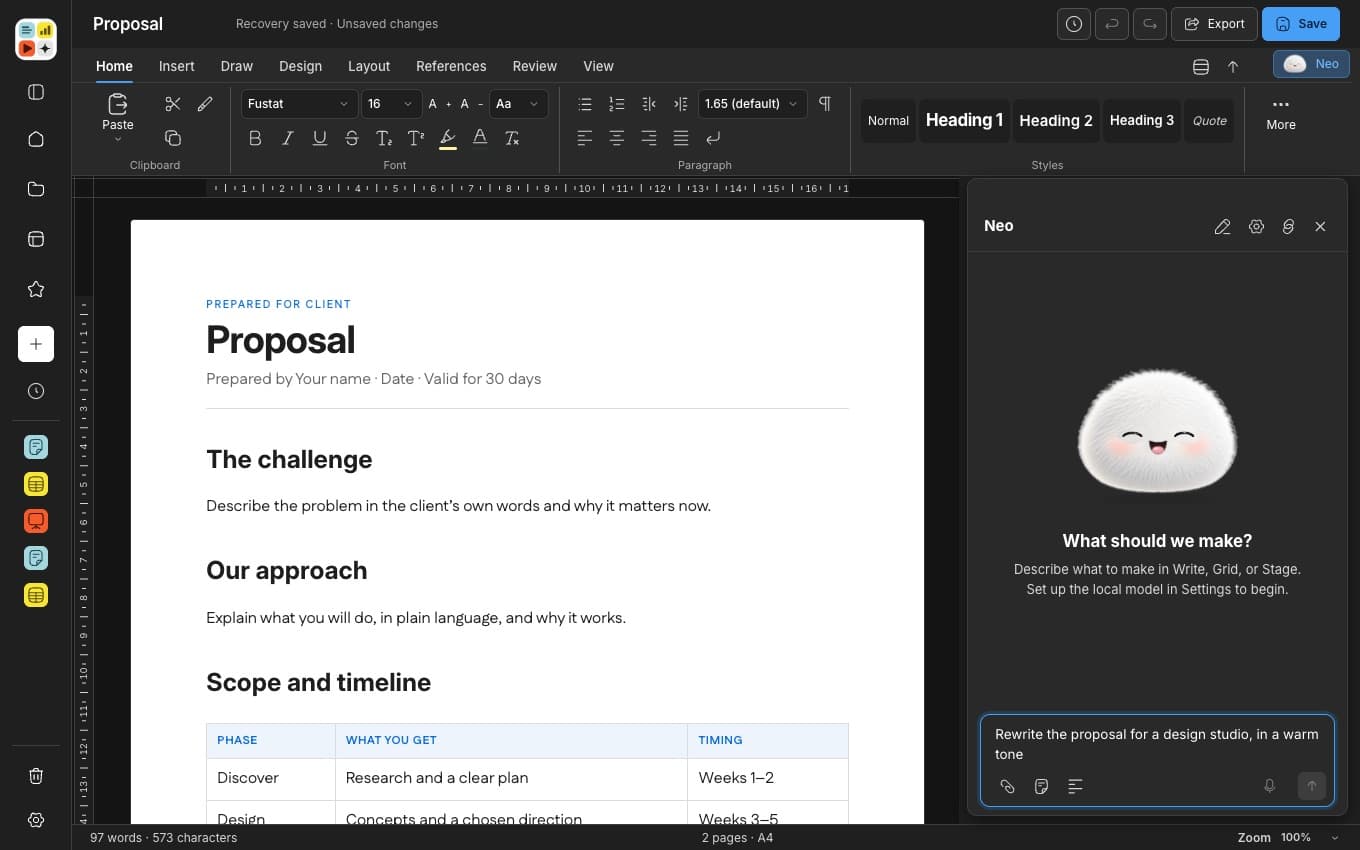
Task: Click the Format painter brush icon
Action: click(205, 104)
